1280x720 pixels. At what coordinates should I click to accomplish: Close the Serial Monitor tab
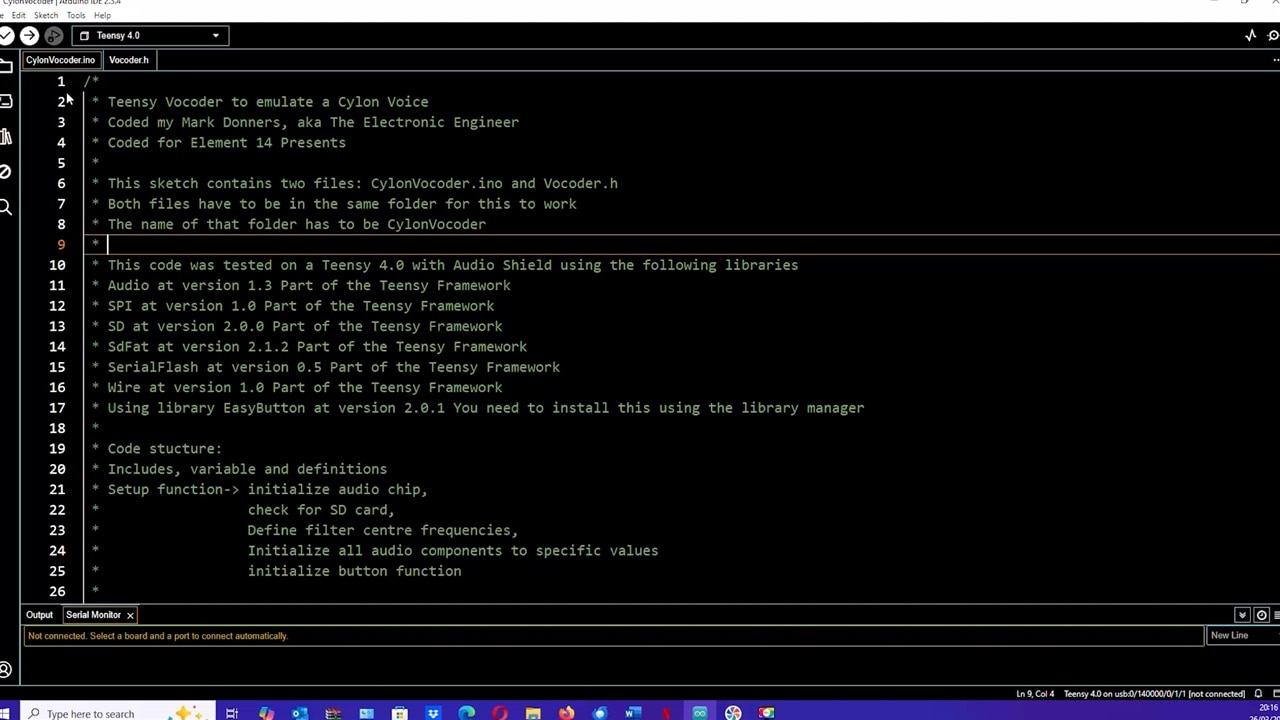[x=130, y=615]
